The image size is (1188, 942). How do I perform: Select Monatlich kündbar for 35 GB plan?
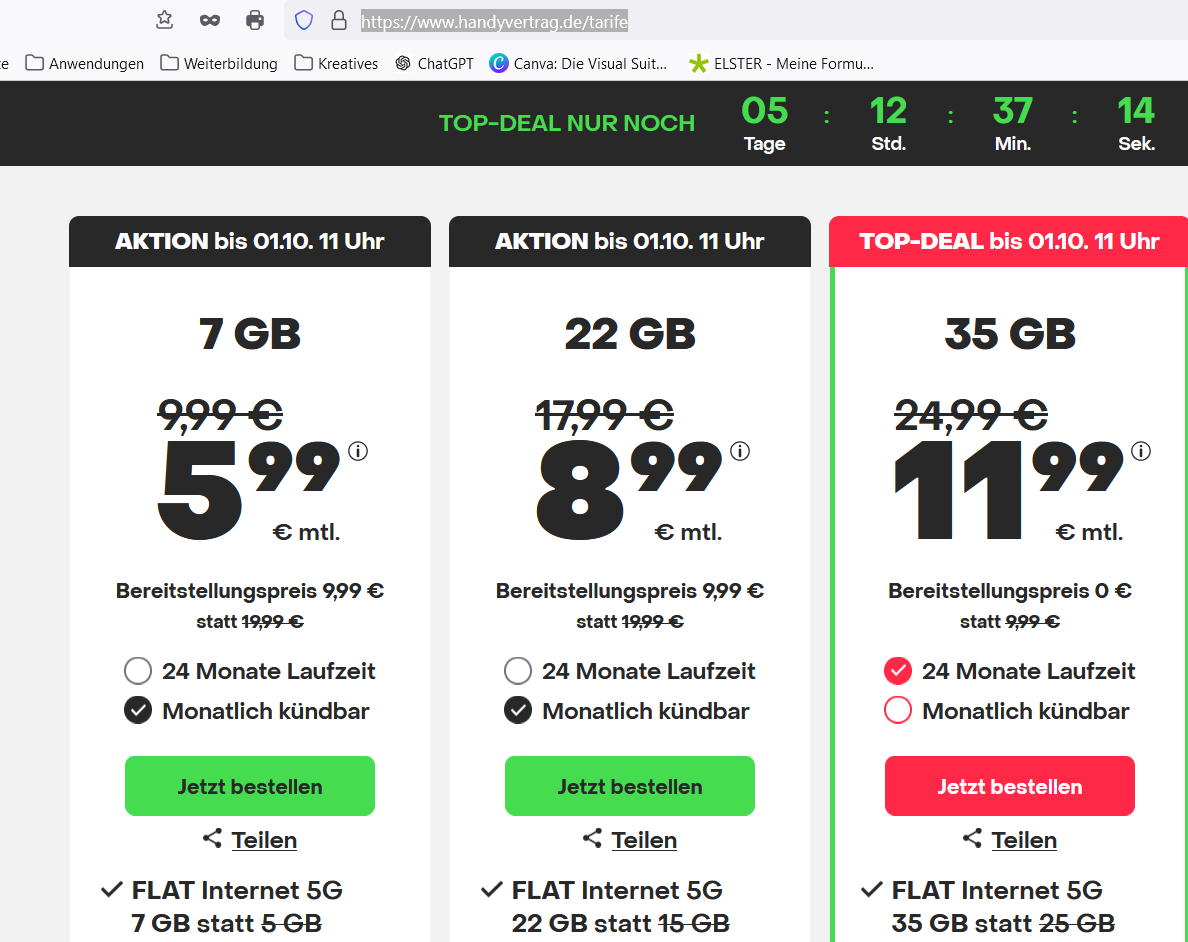(898, 711)
